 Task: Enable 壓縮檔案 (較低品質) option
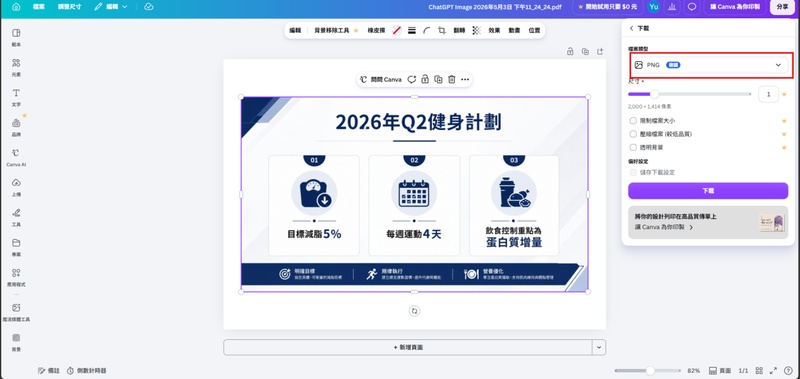633,134
